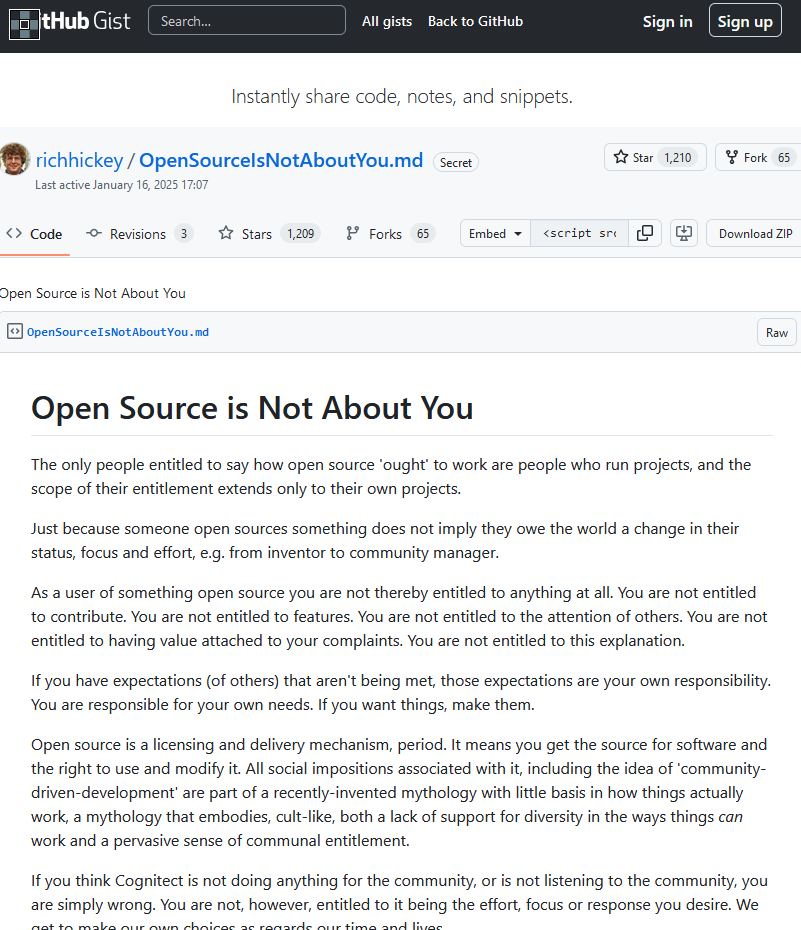This screenshot has width=801, height=930.
Task: Click the Search gists input field
Action: 246,21
